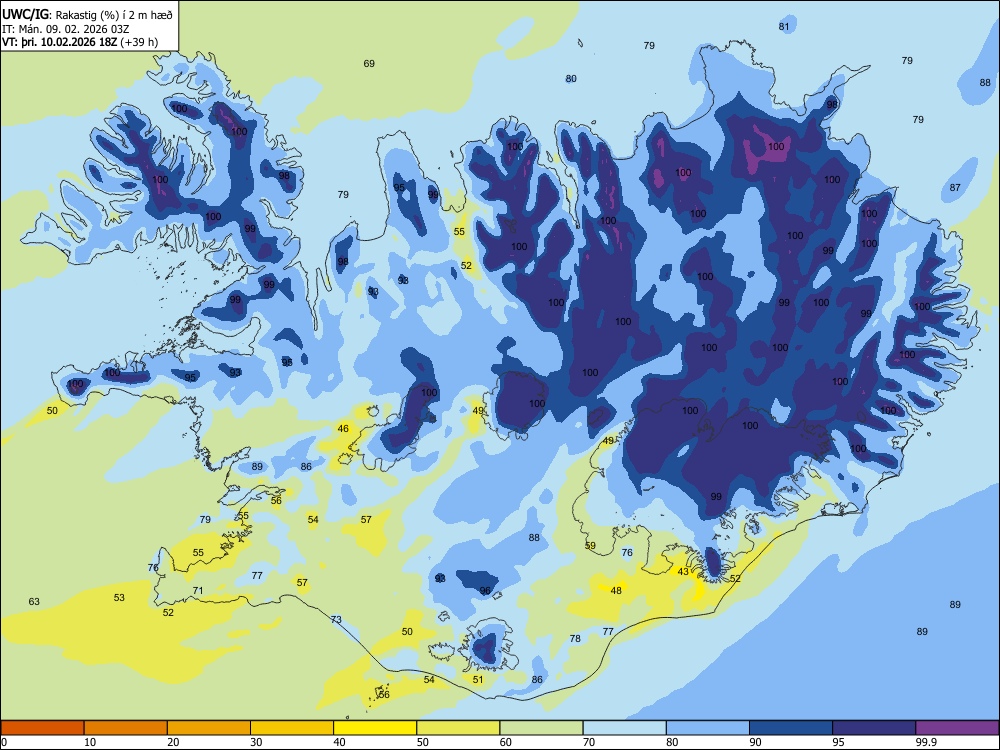Screen dimensions: 1000x750
Task: Click the medium blue 90–95 legend swatch
Action: pos(791,728)
